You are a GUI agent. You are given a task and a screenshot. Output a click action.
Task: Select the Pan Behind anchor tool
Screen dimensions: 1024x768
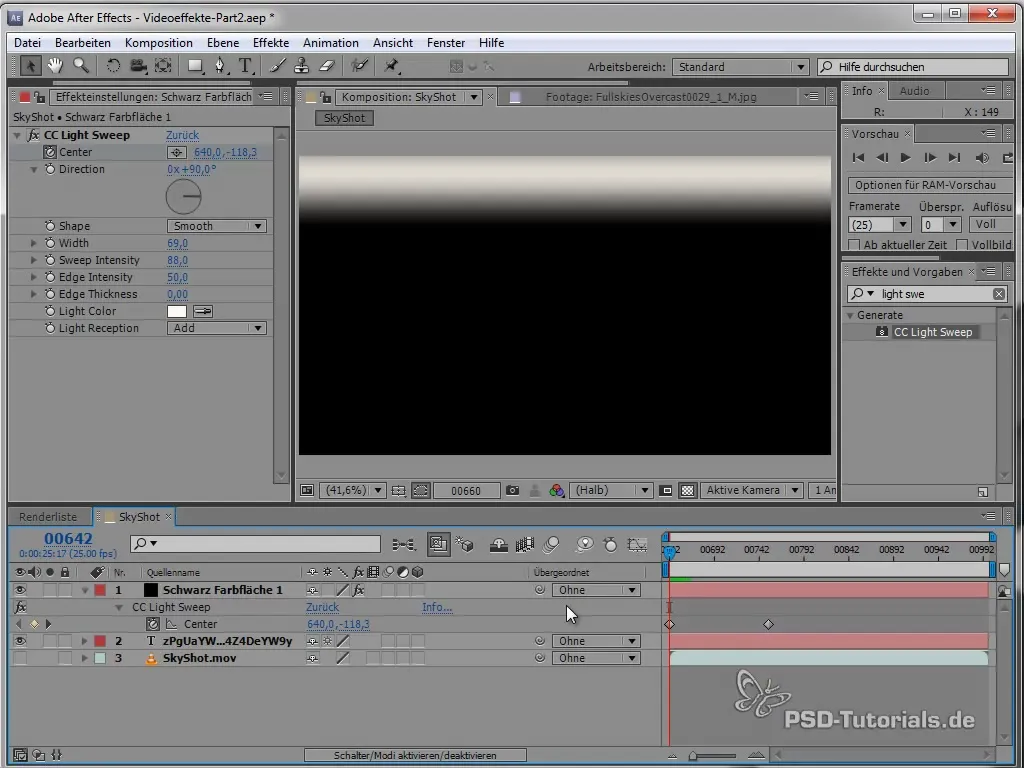163,66
